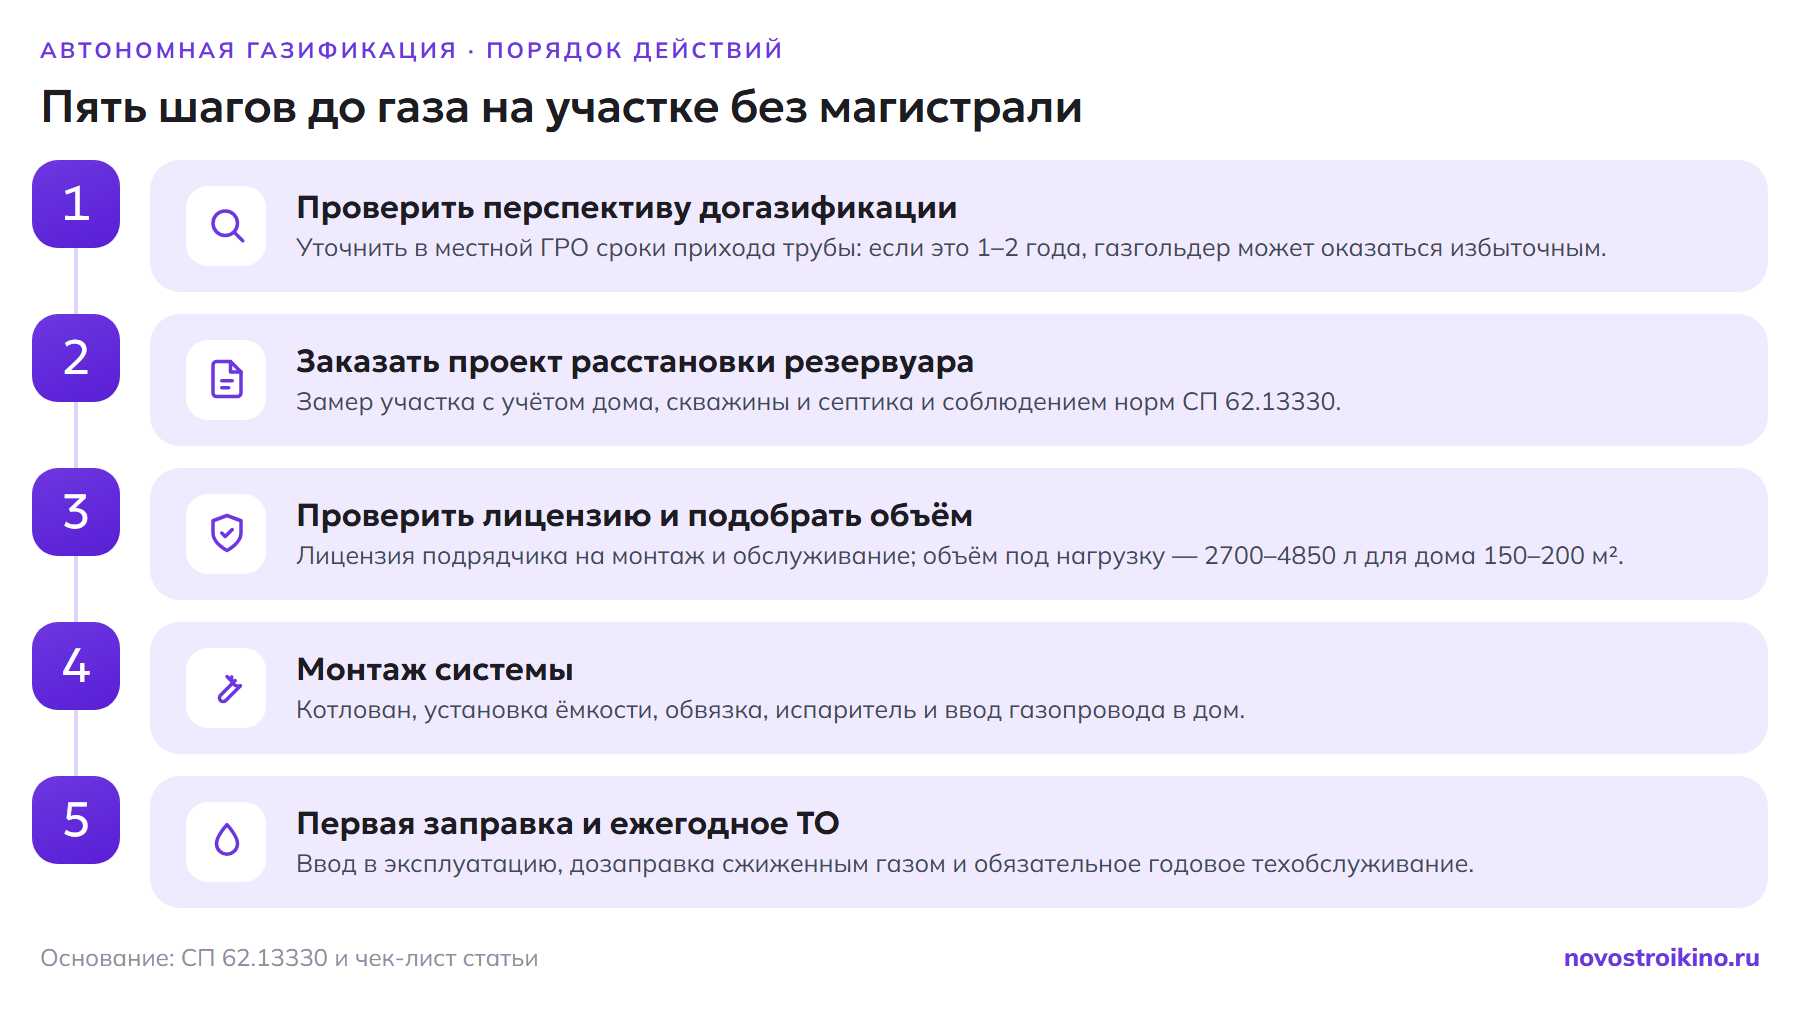
Task: Click the purple step number 2 badge
Action: (76, 358)
